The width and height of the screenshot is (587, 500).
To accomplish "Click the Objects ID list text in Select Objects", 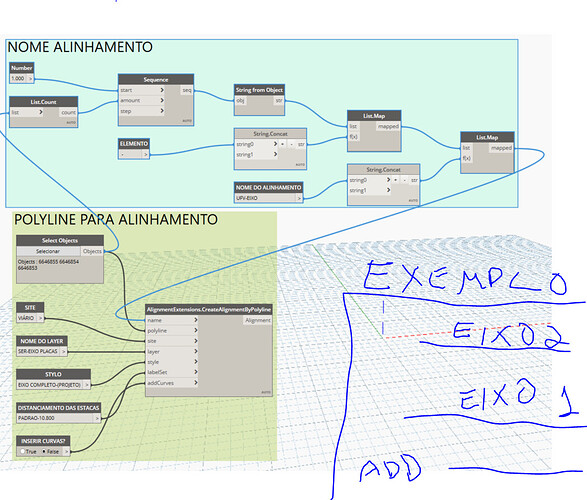I will [48, 265].
